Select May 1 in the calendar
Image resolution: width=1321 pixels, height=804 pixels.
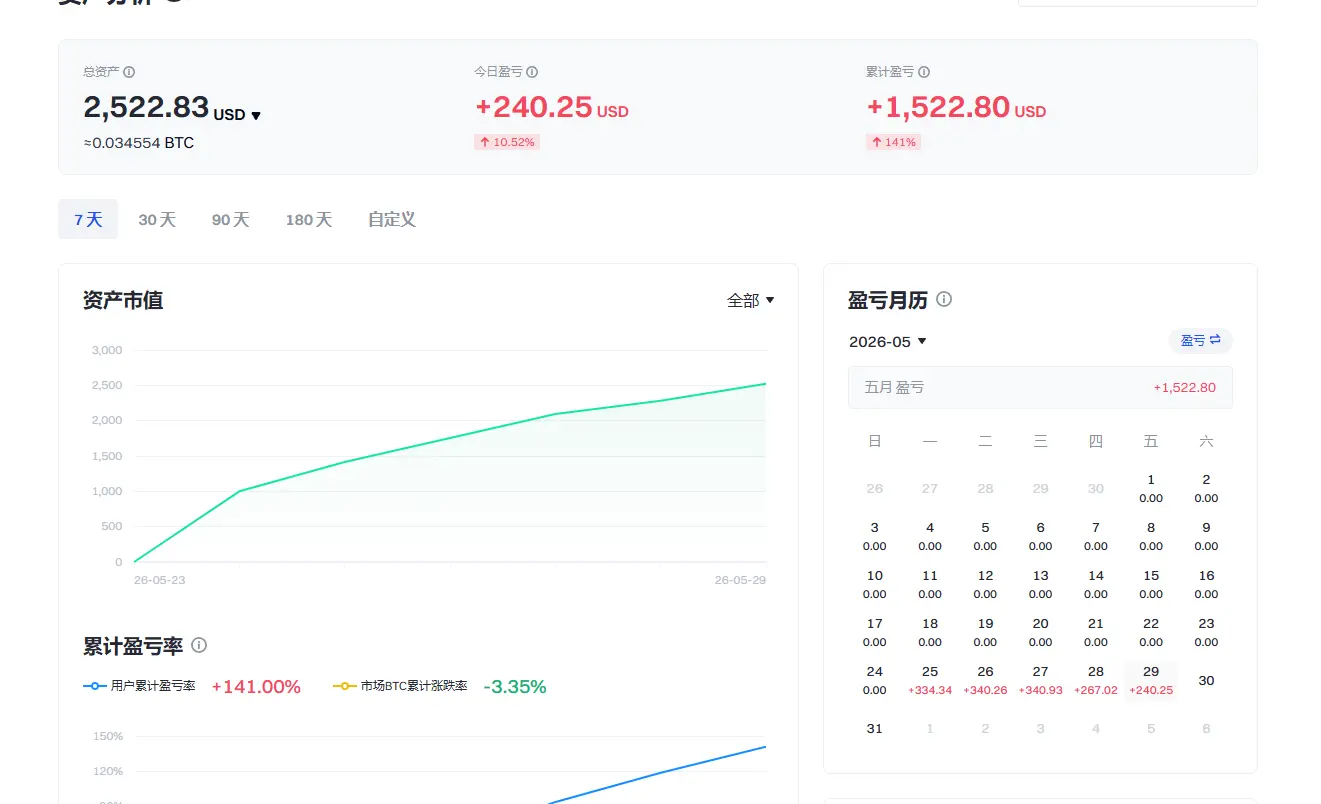pyautogui.click(x=1151, y=488)
